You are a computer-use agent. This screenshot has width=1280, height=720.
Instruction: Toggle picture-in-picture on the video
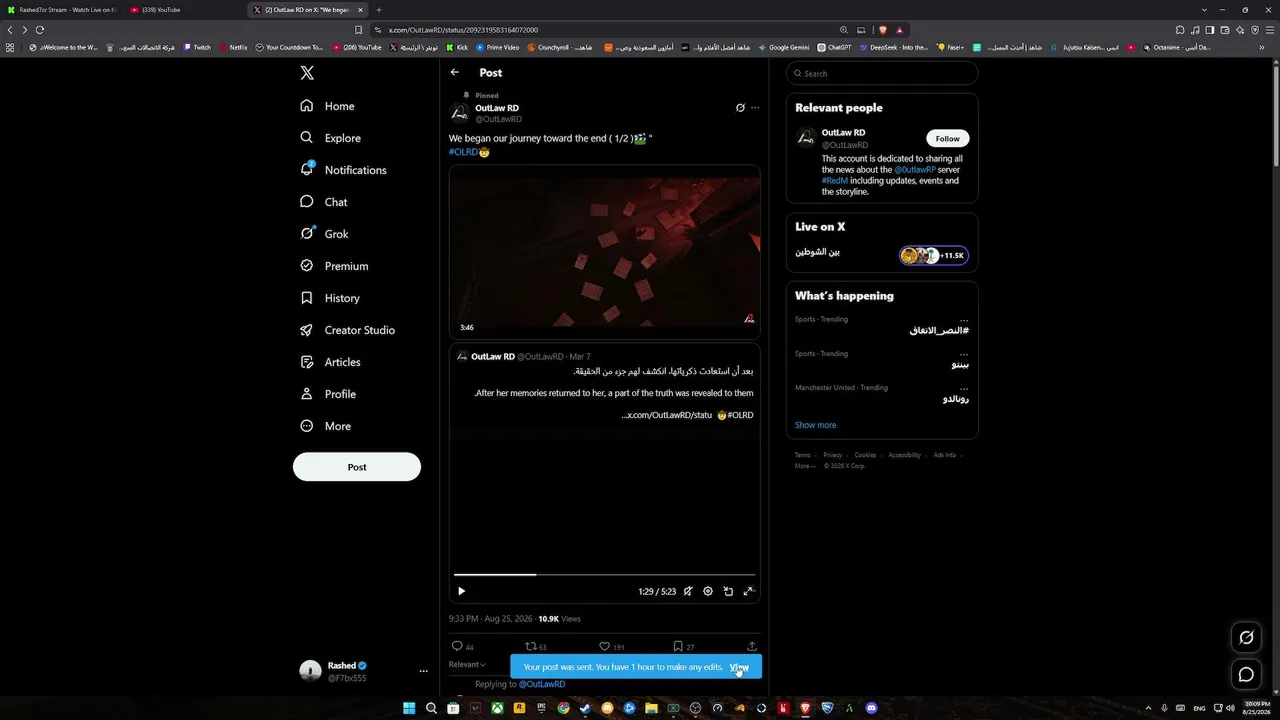728,591
